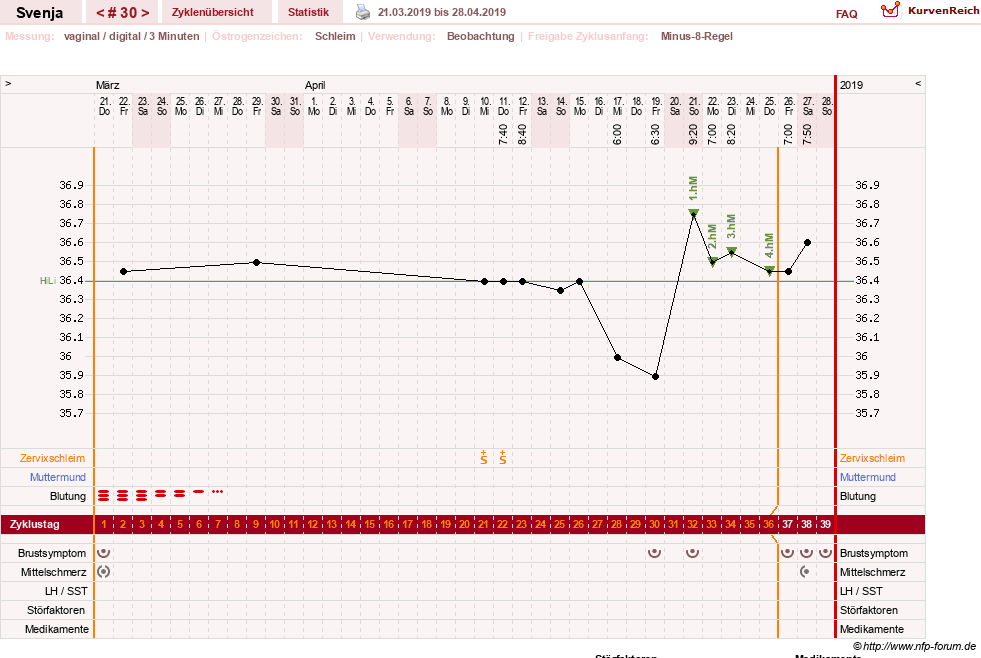Select the Svenja profile tab
981x658 pixels.
pyautogui.click(x=39, y=12)
